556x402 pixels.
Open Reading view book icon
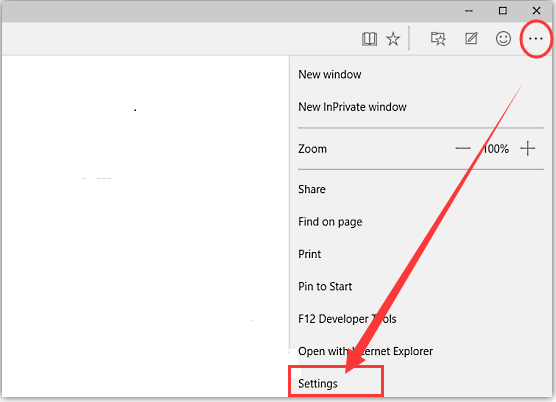click(x=369, y=39)
